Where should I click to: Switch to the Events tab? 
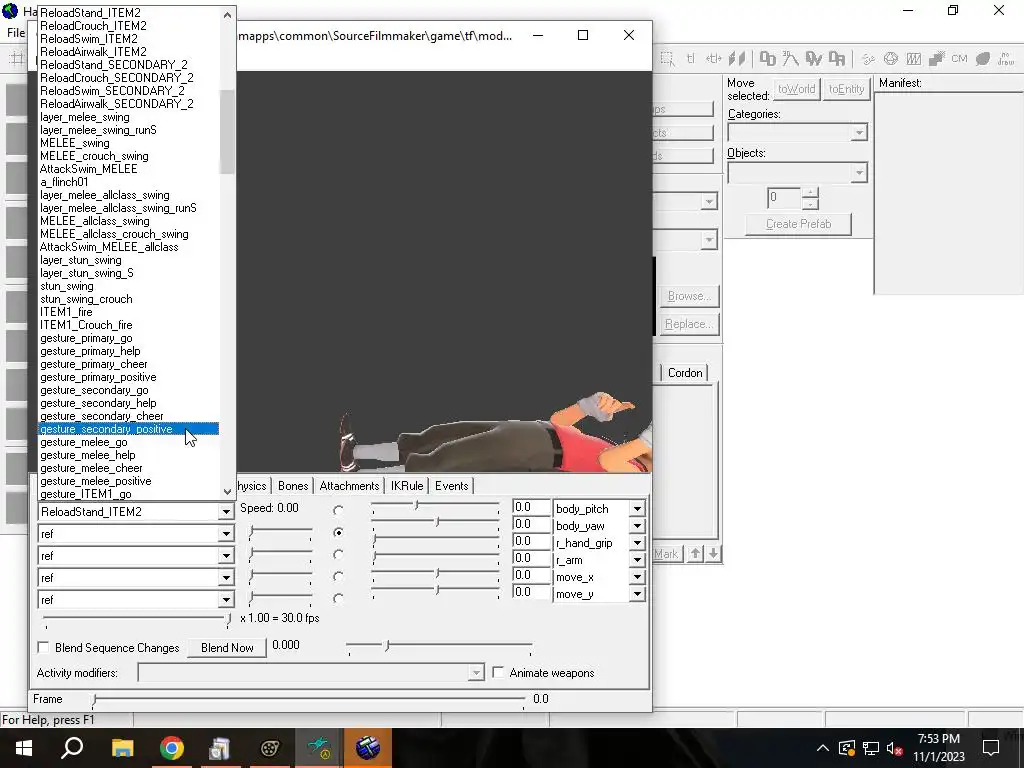pos(451,486)
